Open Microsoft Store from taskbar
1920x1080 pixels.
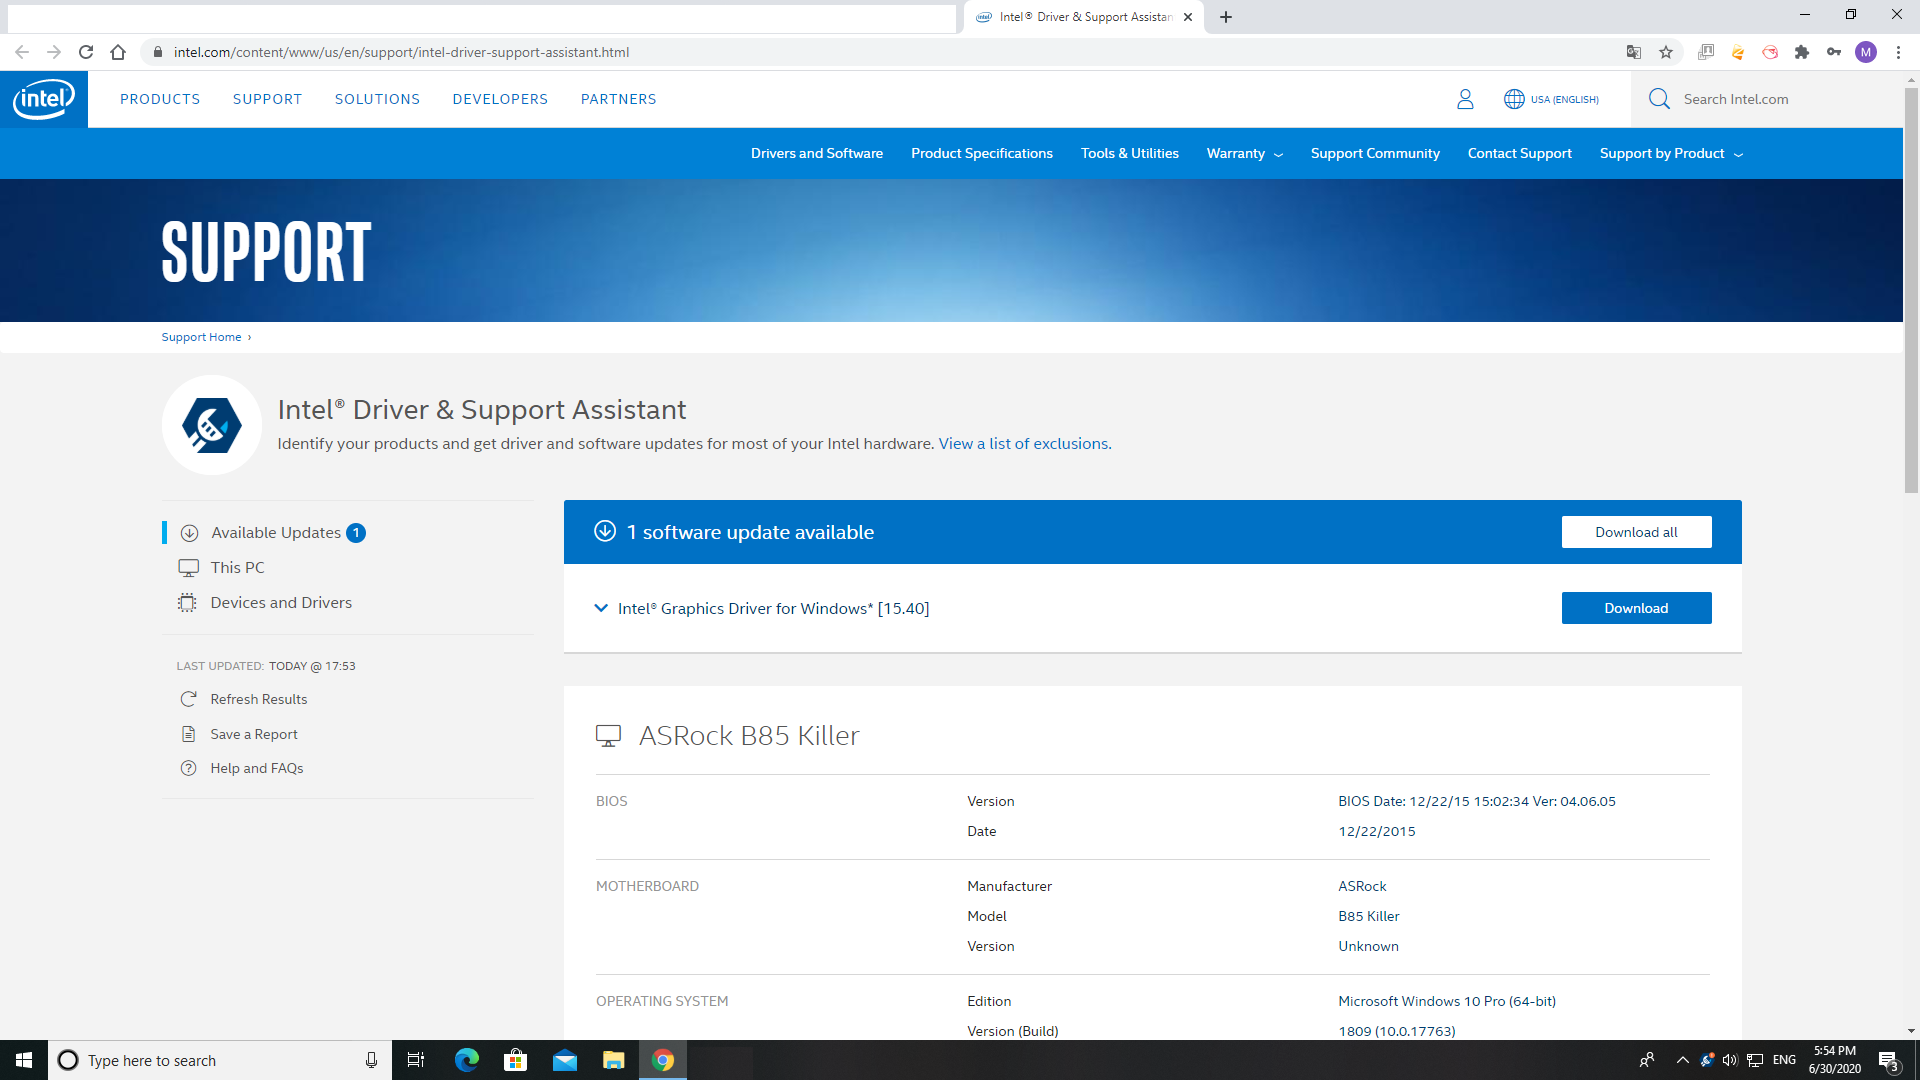pos(516,1060)
